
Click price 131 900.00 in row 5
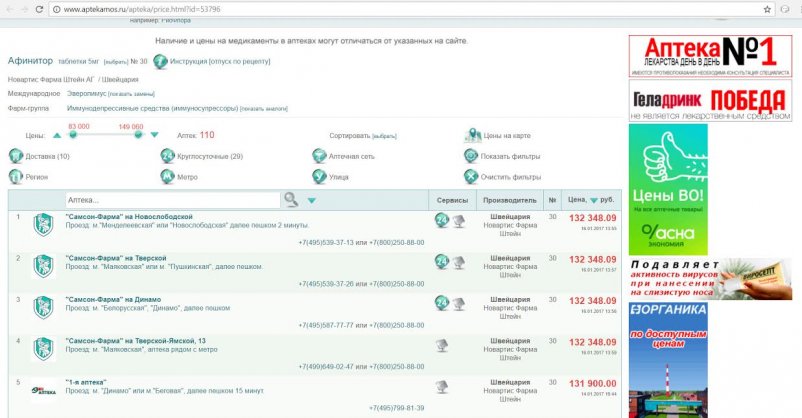click(x=592, y=383)
